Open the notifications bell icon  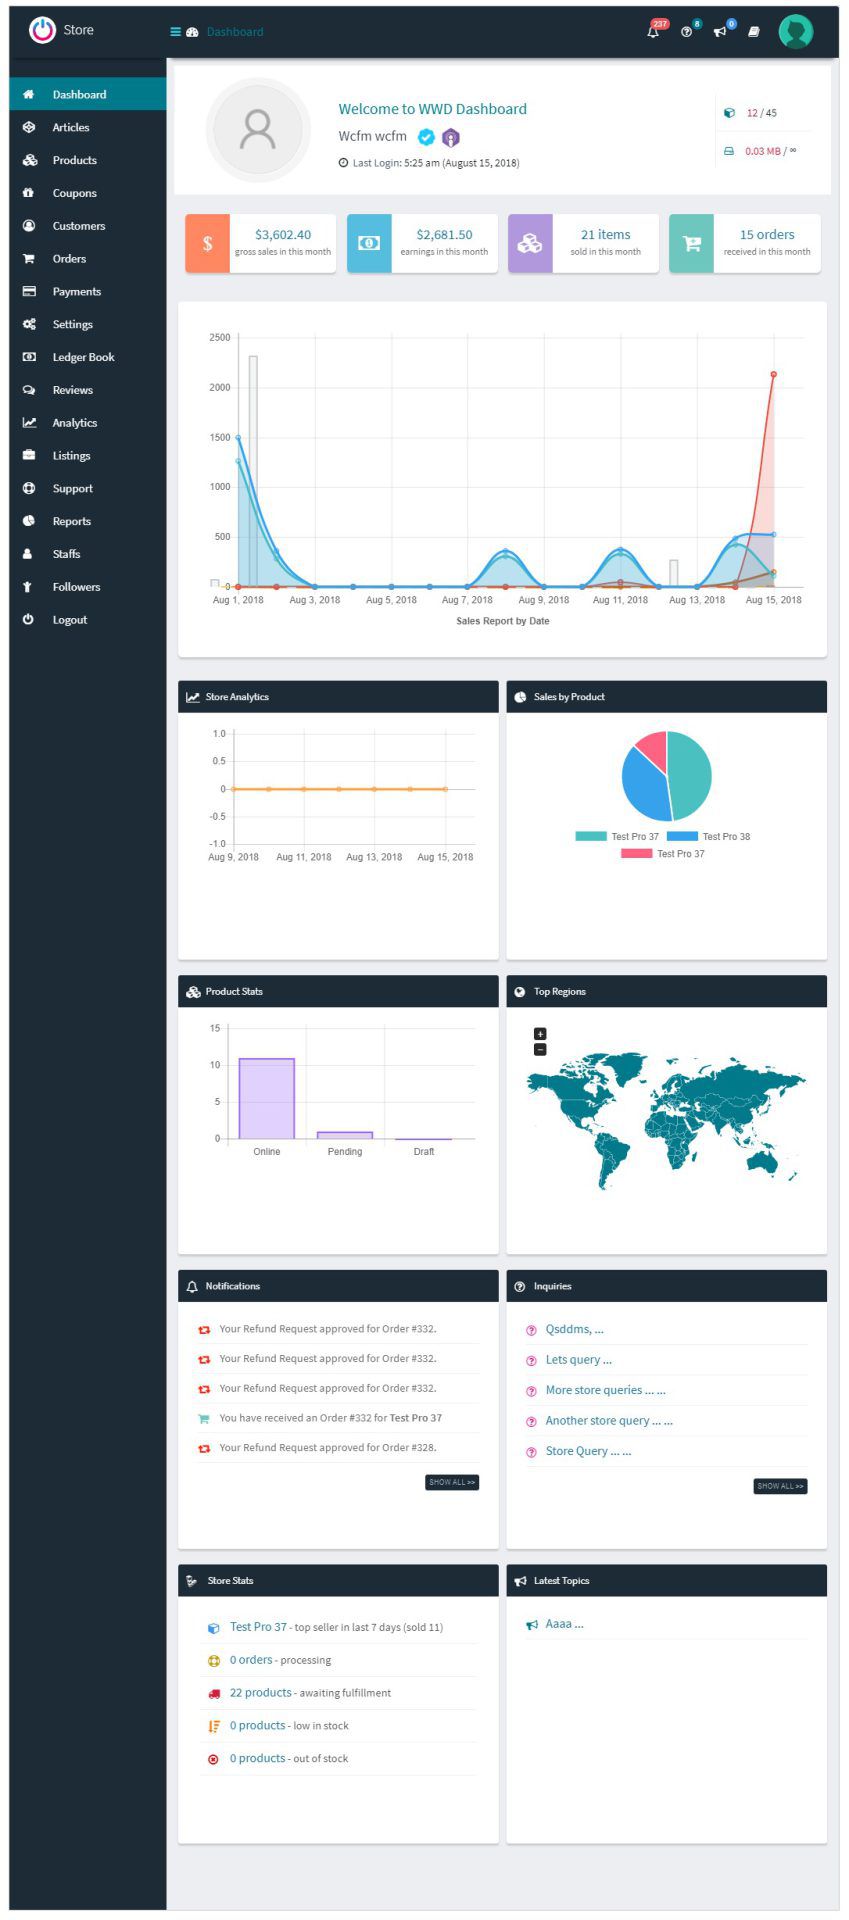coord(653,32)
